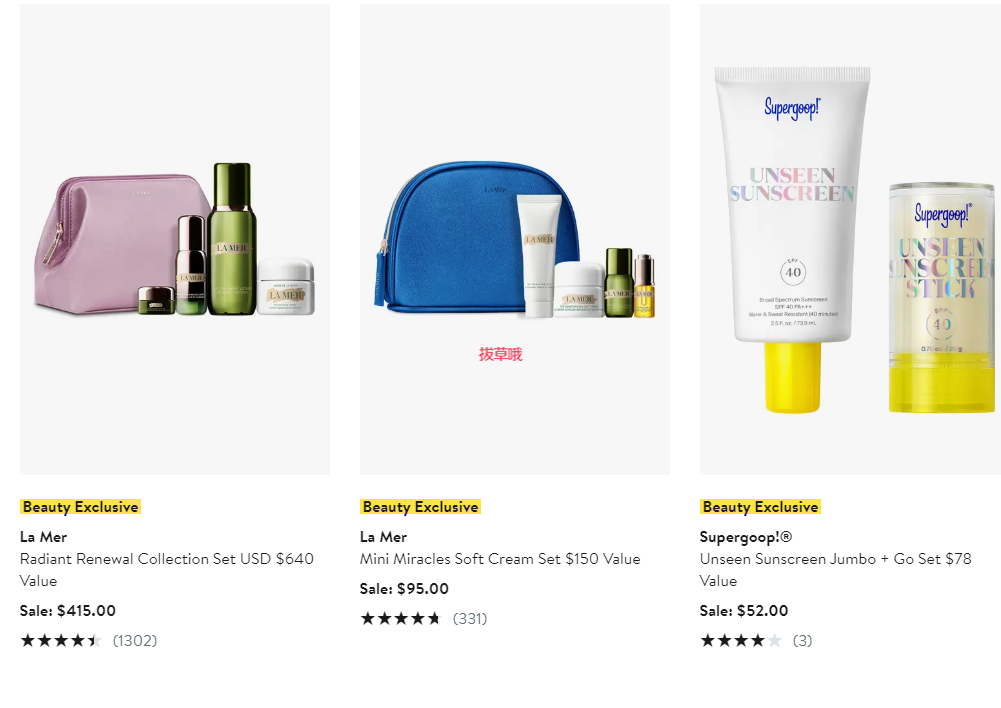This screenshot has width=1001, height=708.
Task: Open the La Mer Radiant Renewal product image
Action: (x=175, y=239)
